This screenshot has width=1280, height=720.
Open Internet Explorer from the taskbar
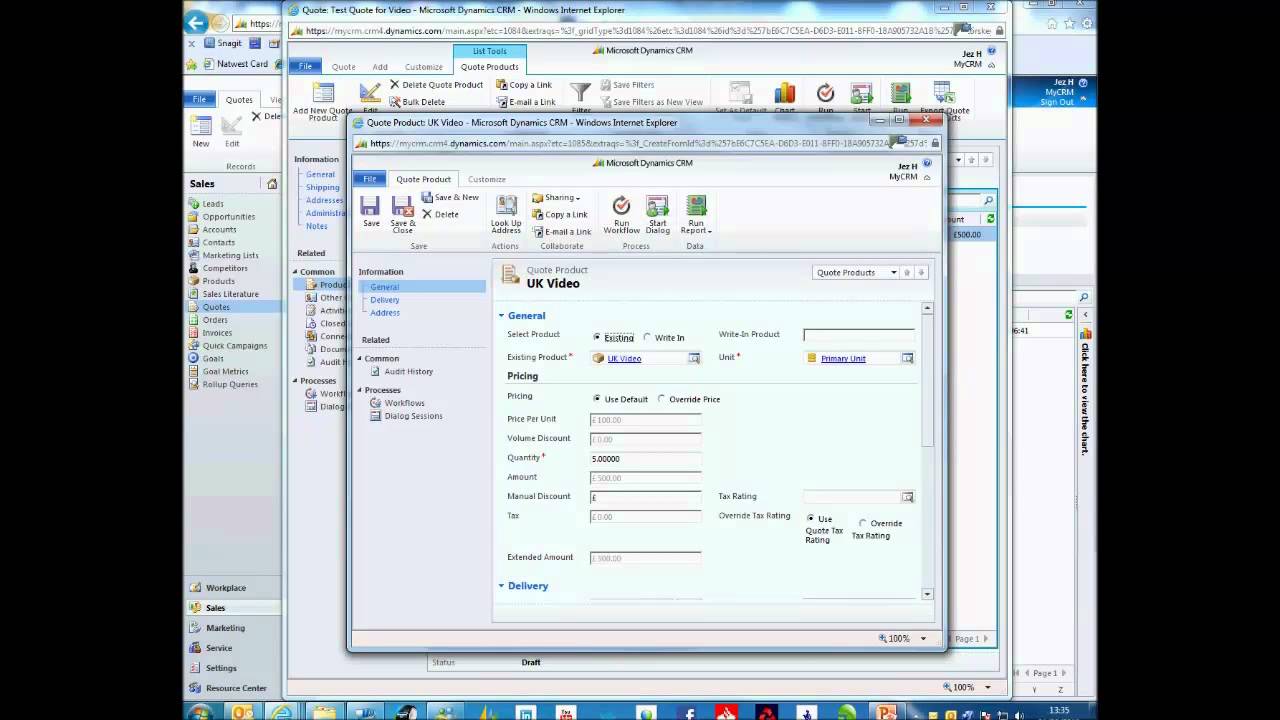[x=282, y=712]
